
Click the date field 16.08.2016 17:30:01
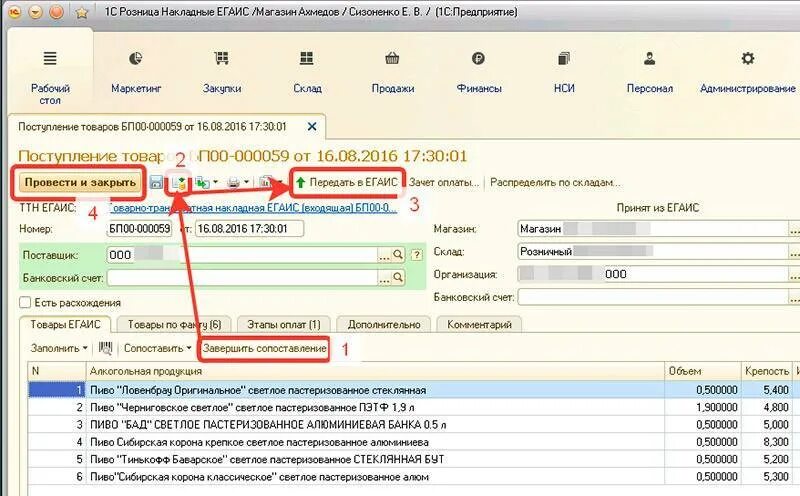click(x=249, y=229)
